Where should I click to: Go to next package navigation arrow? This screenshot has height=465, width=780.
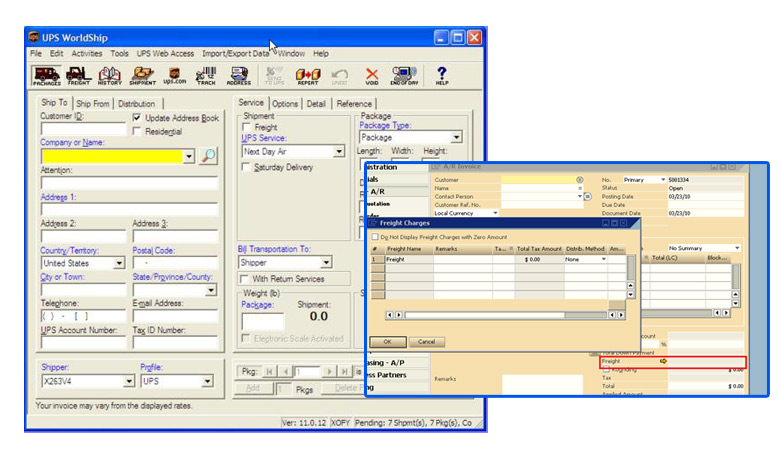pos(329,372)
